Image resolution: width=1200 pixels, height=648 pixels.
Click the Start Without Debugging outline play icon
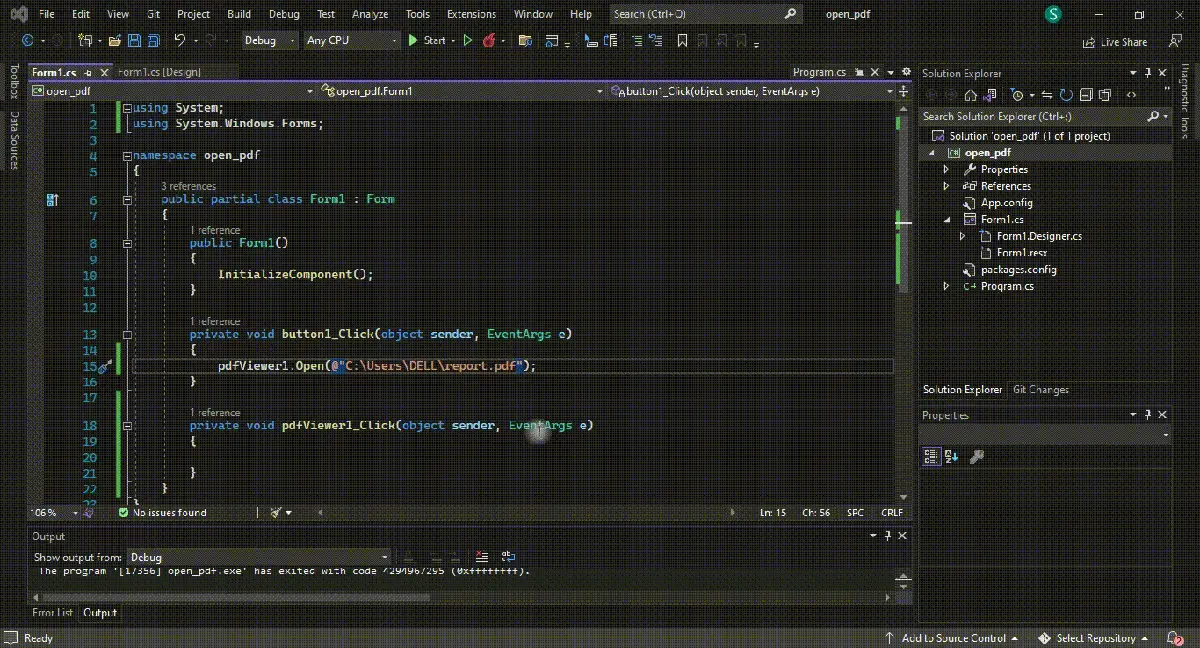tap(466, 41)
